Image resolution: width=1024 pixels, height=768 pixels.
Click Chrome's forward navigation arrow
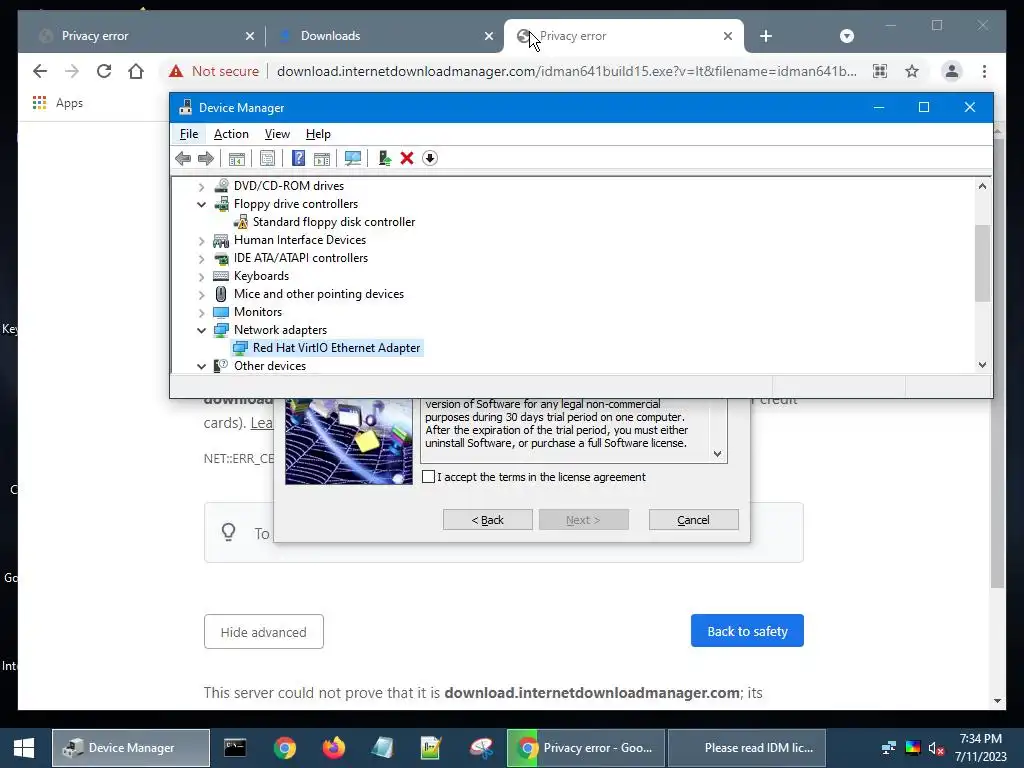click(x=72, y=71)
